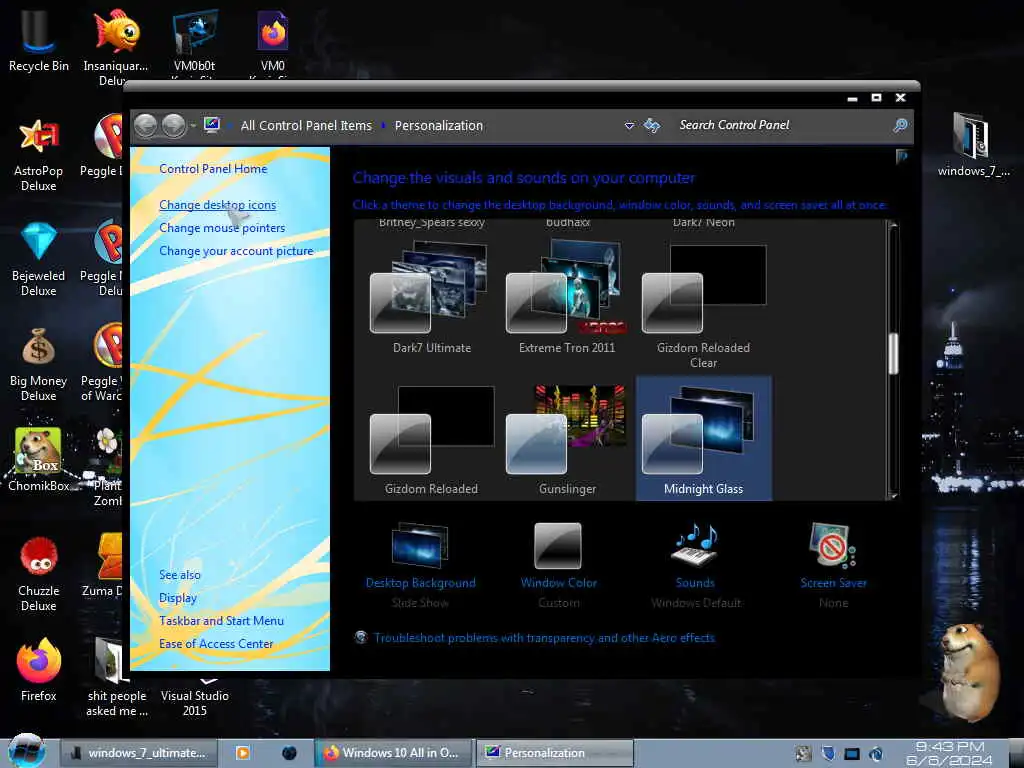Screen dimensions: 1024x768
Task: Select the Midnight Glass theme
Action: tap(703, 438)
